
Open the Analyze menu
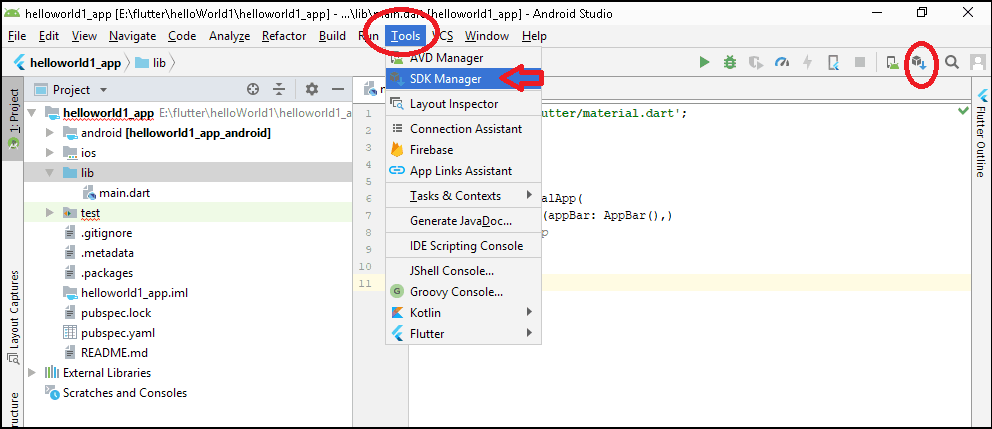(x=230, y=36)
